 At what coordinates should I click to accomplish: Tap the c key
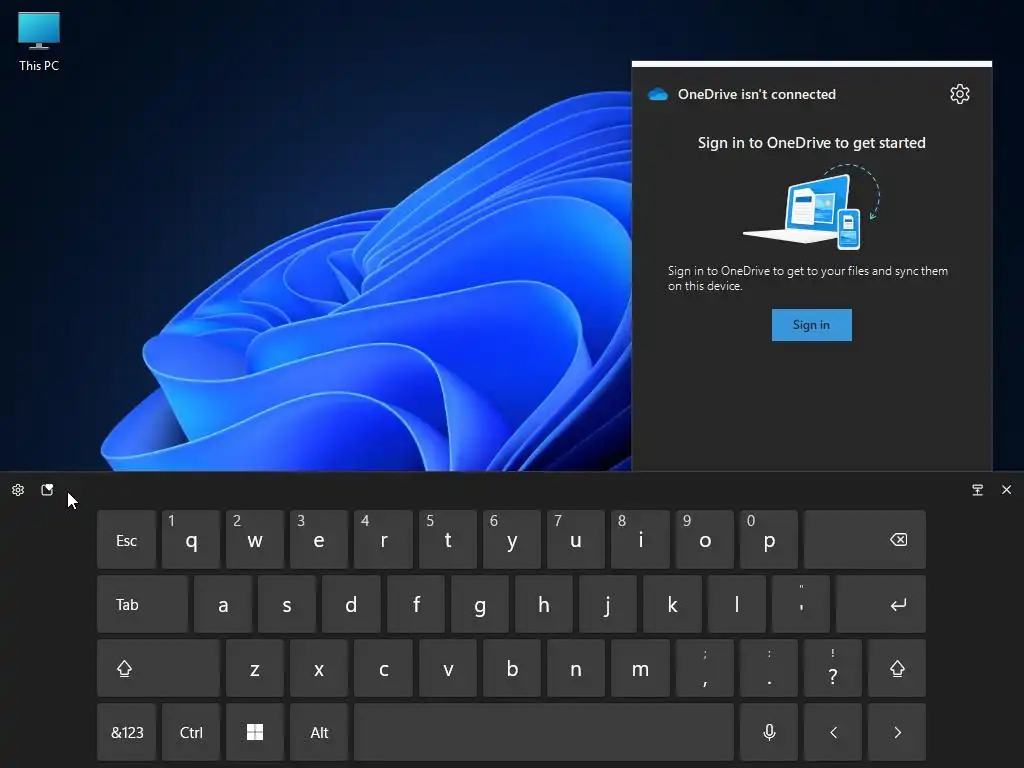383,668
